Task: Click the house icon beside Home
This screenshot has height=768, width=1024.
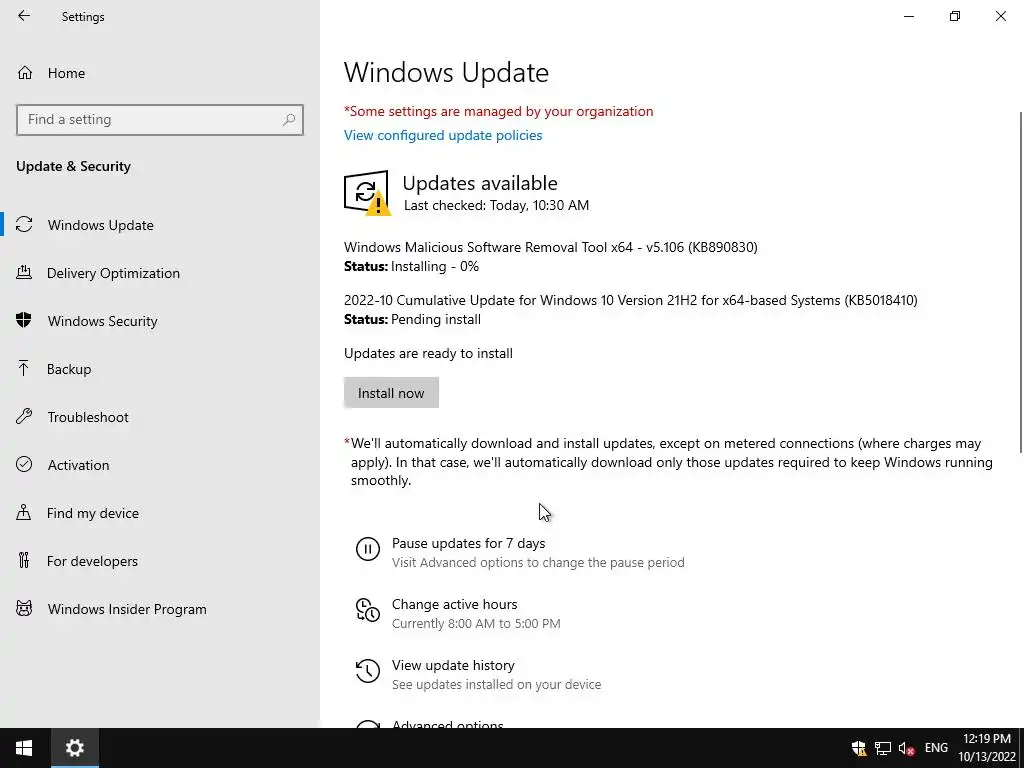Action: click(25, 72)
